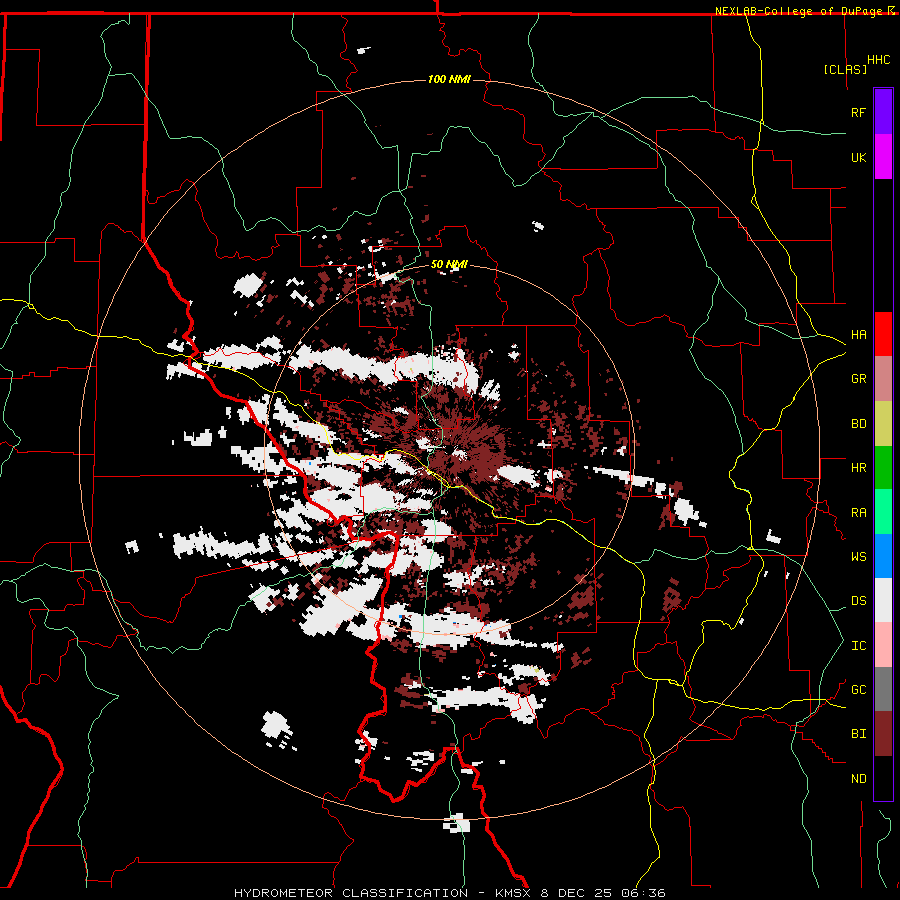Click the HYDROMETEOR CLASSIFICATION title text
The image size is (900, 900).
pos(351,893)
